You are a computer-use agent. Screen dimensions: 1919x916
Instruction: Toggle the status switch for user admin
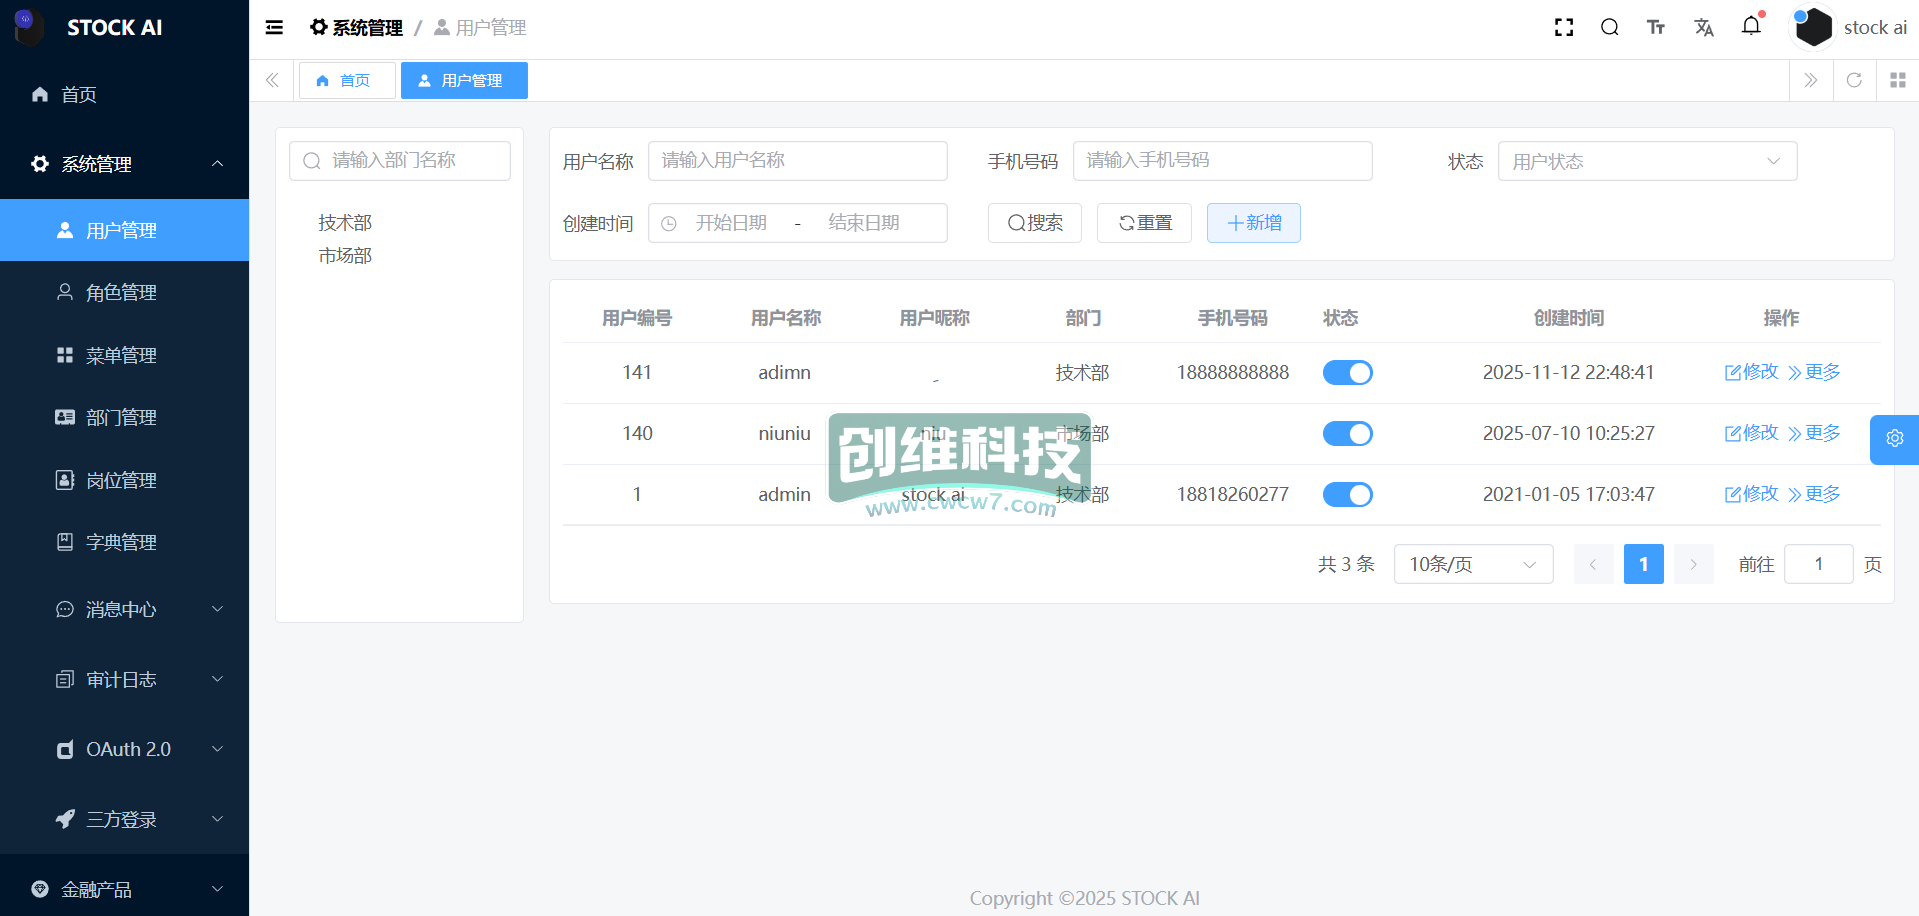[1347, 495]
